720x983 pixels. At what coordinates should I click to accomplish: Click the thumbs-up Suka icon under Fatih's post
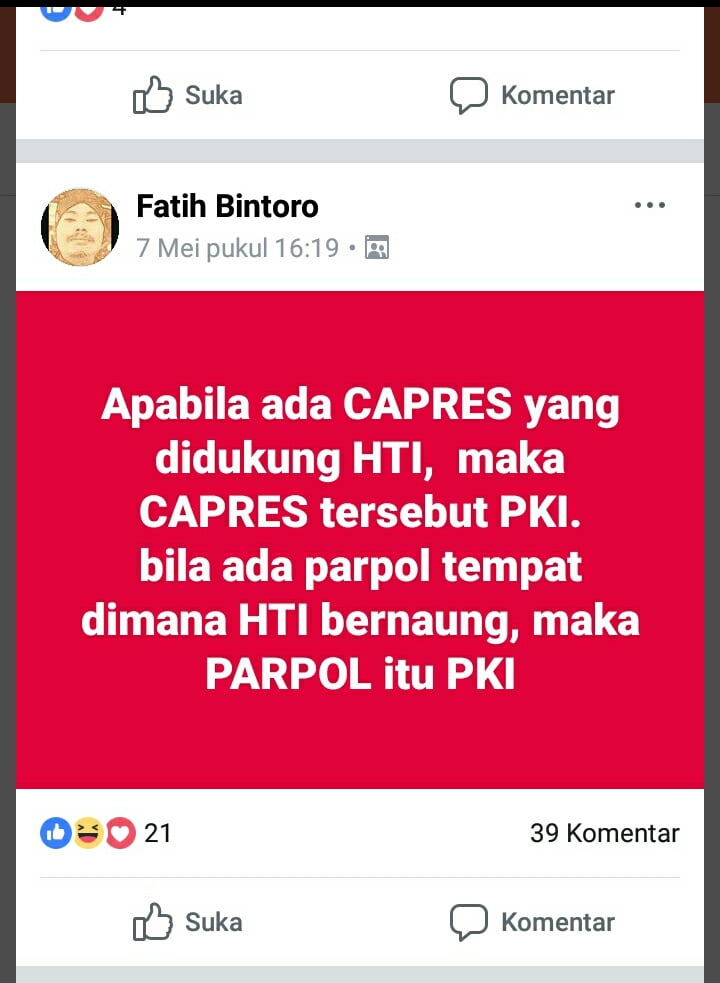click(152, 922)
